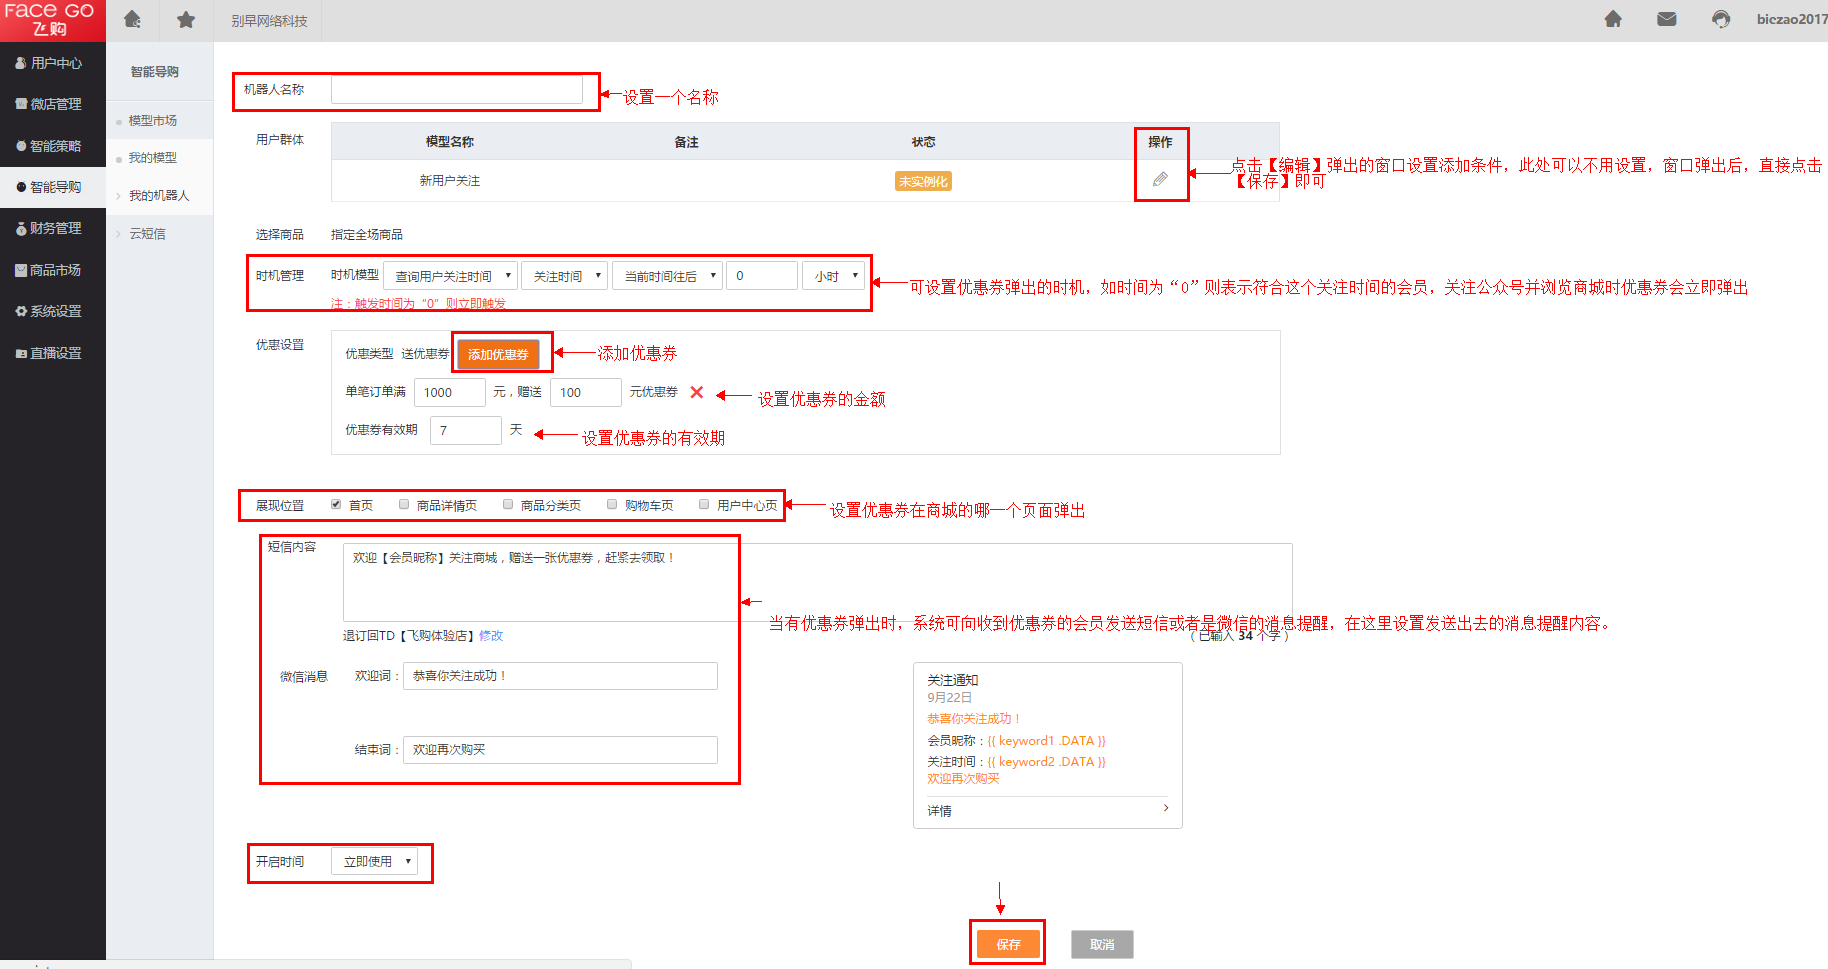Viewport: 1828px width, 969px height.
Task: Click the top-right home icon
Action: (1613, 19)
